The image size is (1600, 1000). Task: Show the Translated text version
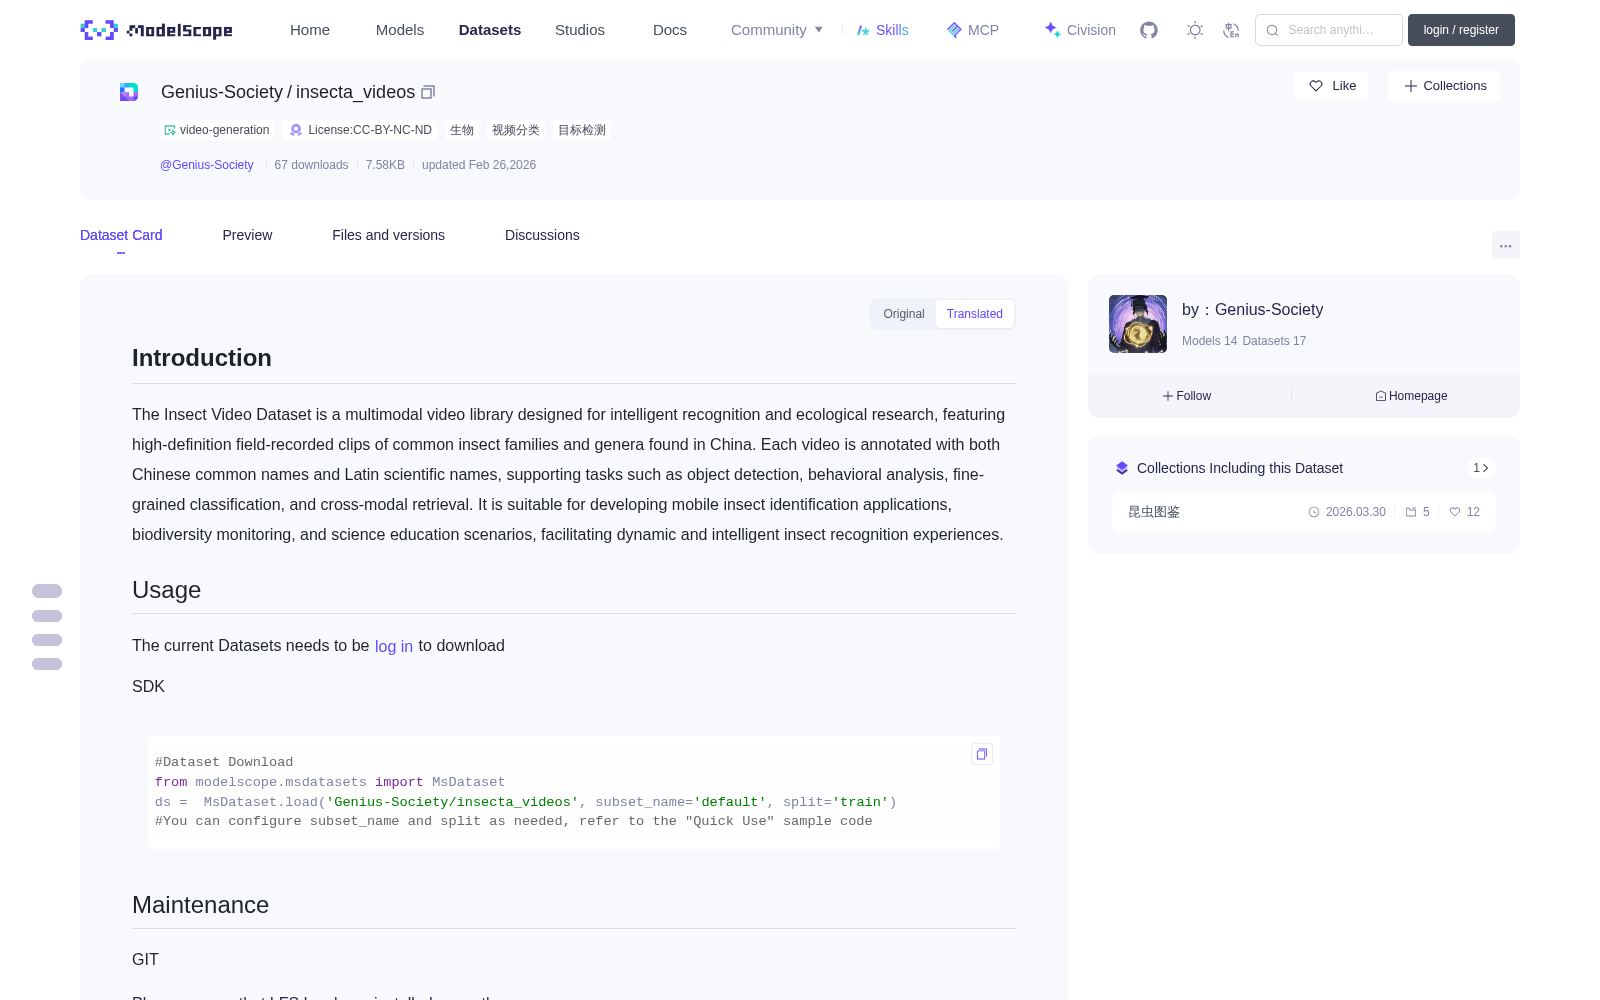click(975, 314)
